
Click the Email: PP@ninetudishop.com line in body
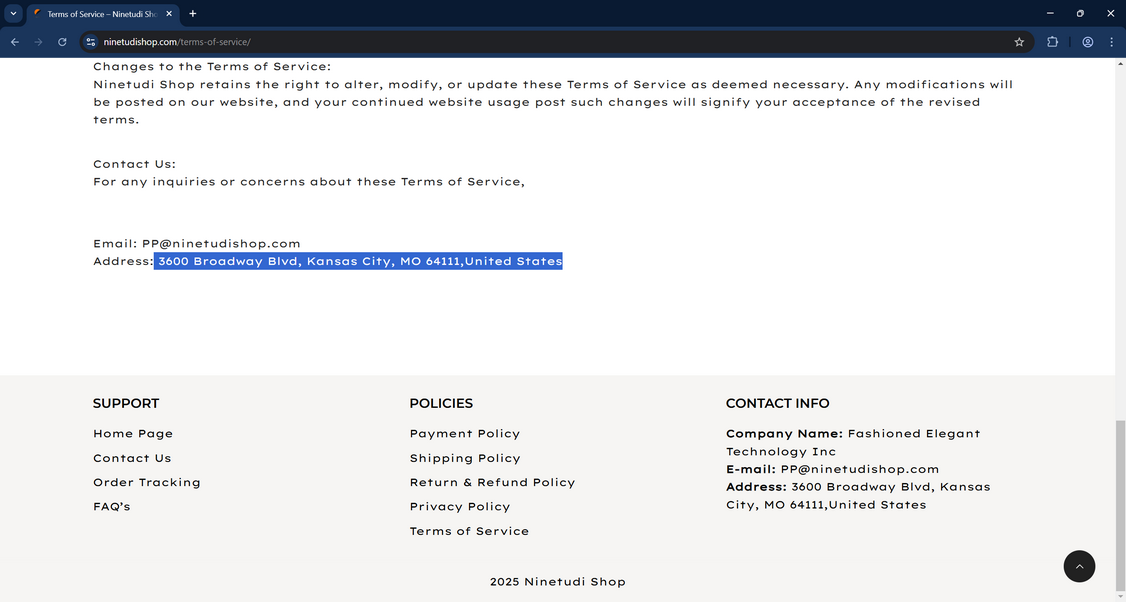197,244
